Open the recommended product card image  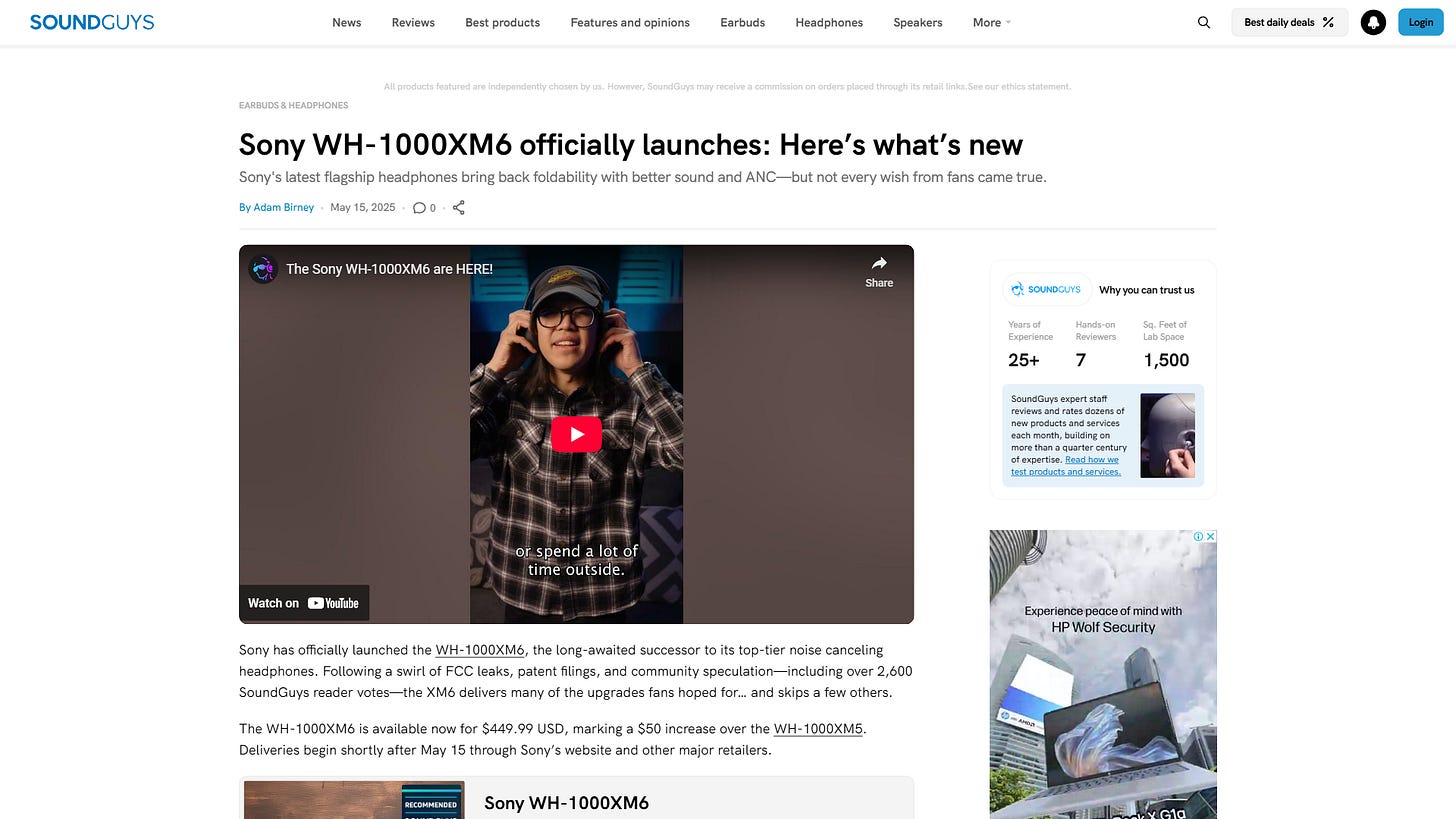(x=354, y=800)
